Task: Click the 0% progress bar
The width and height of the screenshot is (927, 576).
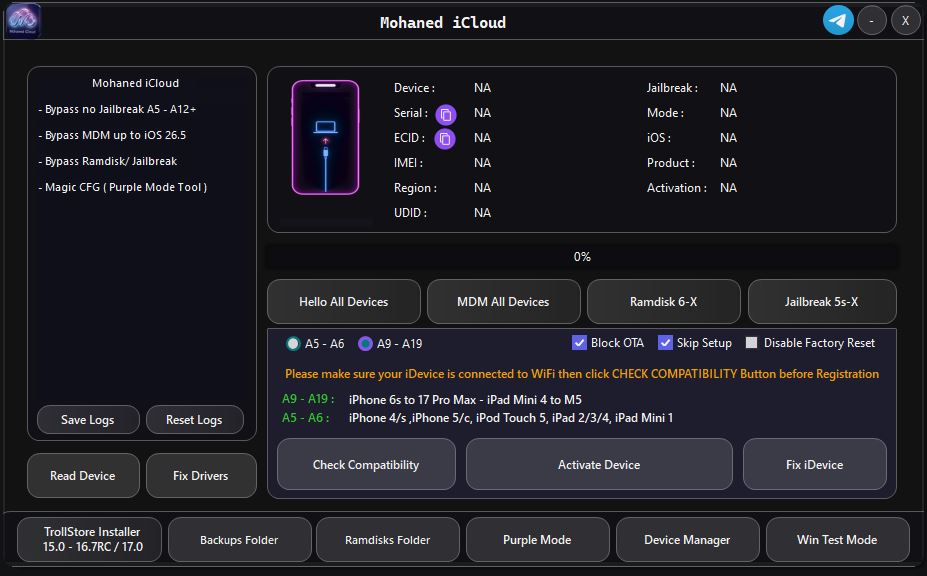Action: pyautogui.click(x=582, y=257)
